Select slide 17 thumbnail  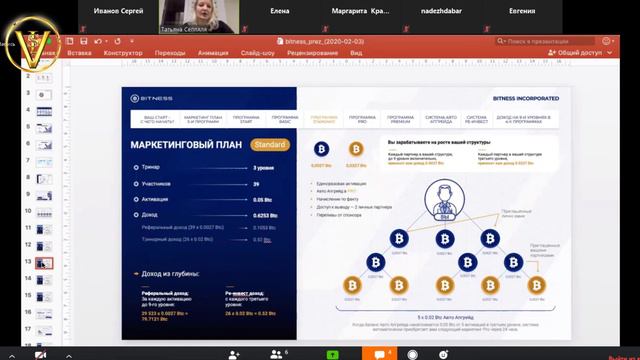44,331
